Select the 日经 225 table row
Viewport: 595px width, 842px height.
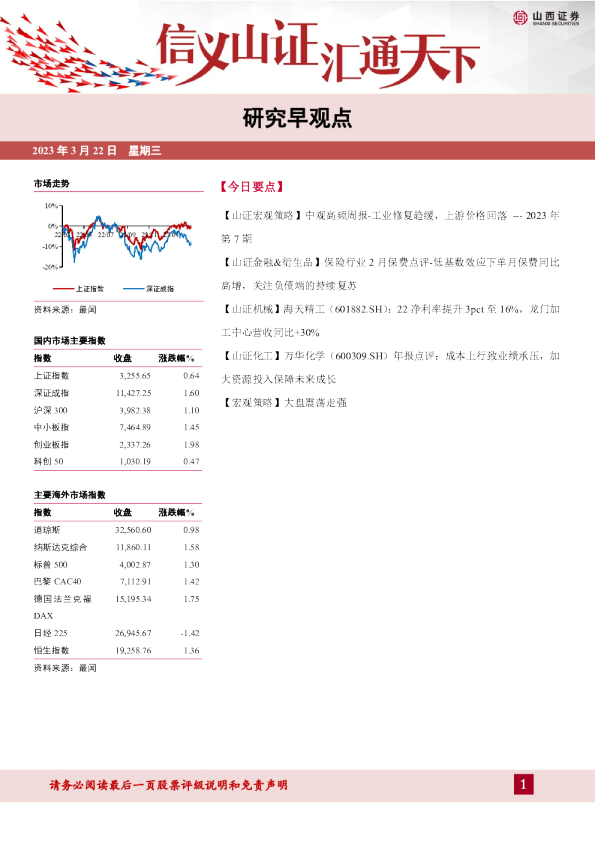117,633
